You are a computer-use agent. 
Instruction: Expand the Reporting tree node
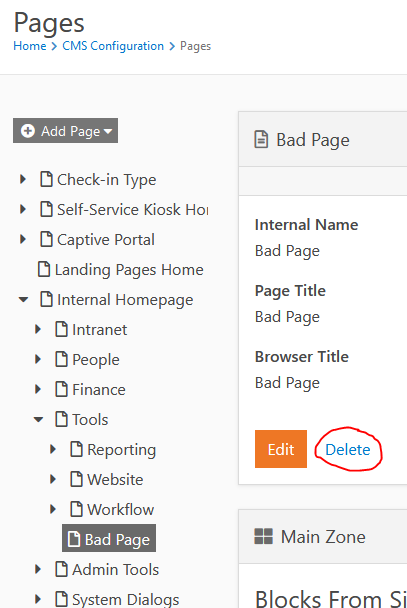(x=53, y=449)
